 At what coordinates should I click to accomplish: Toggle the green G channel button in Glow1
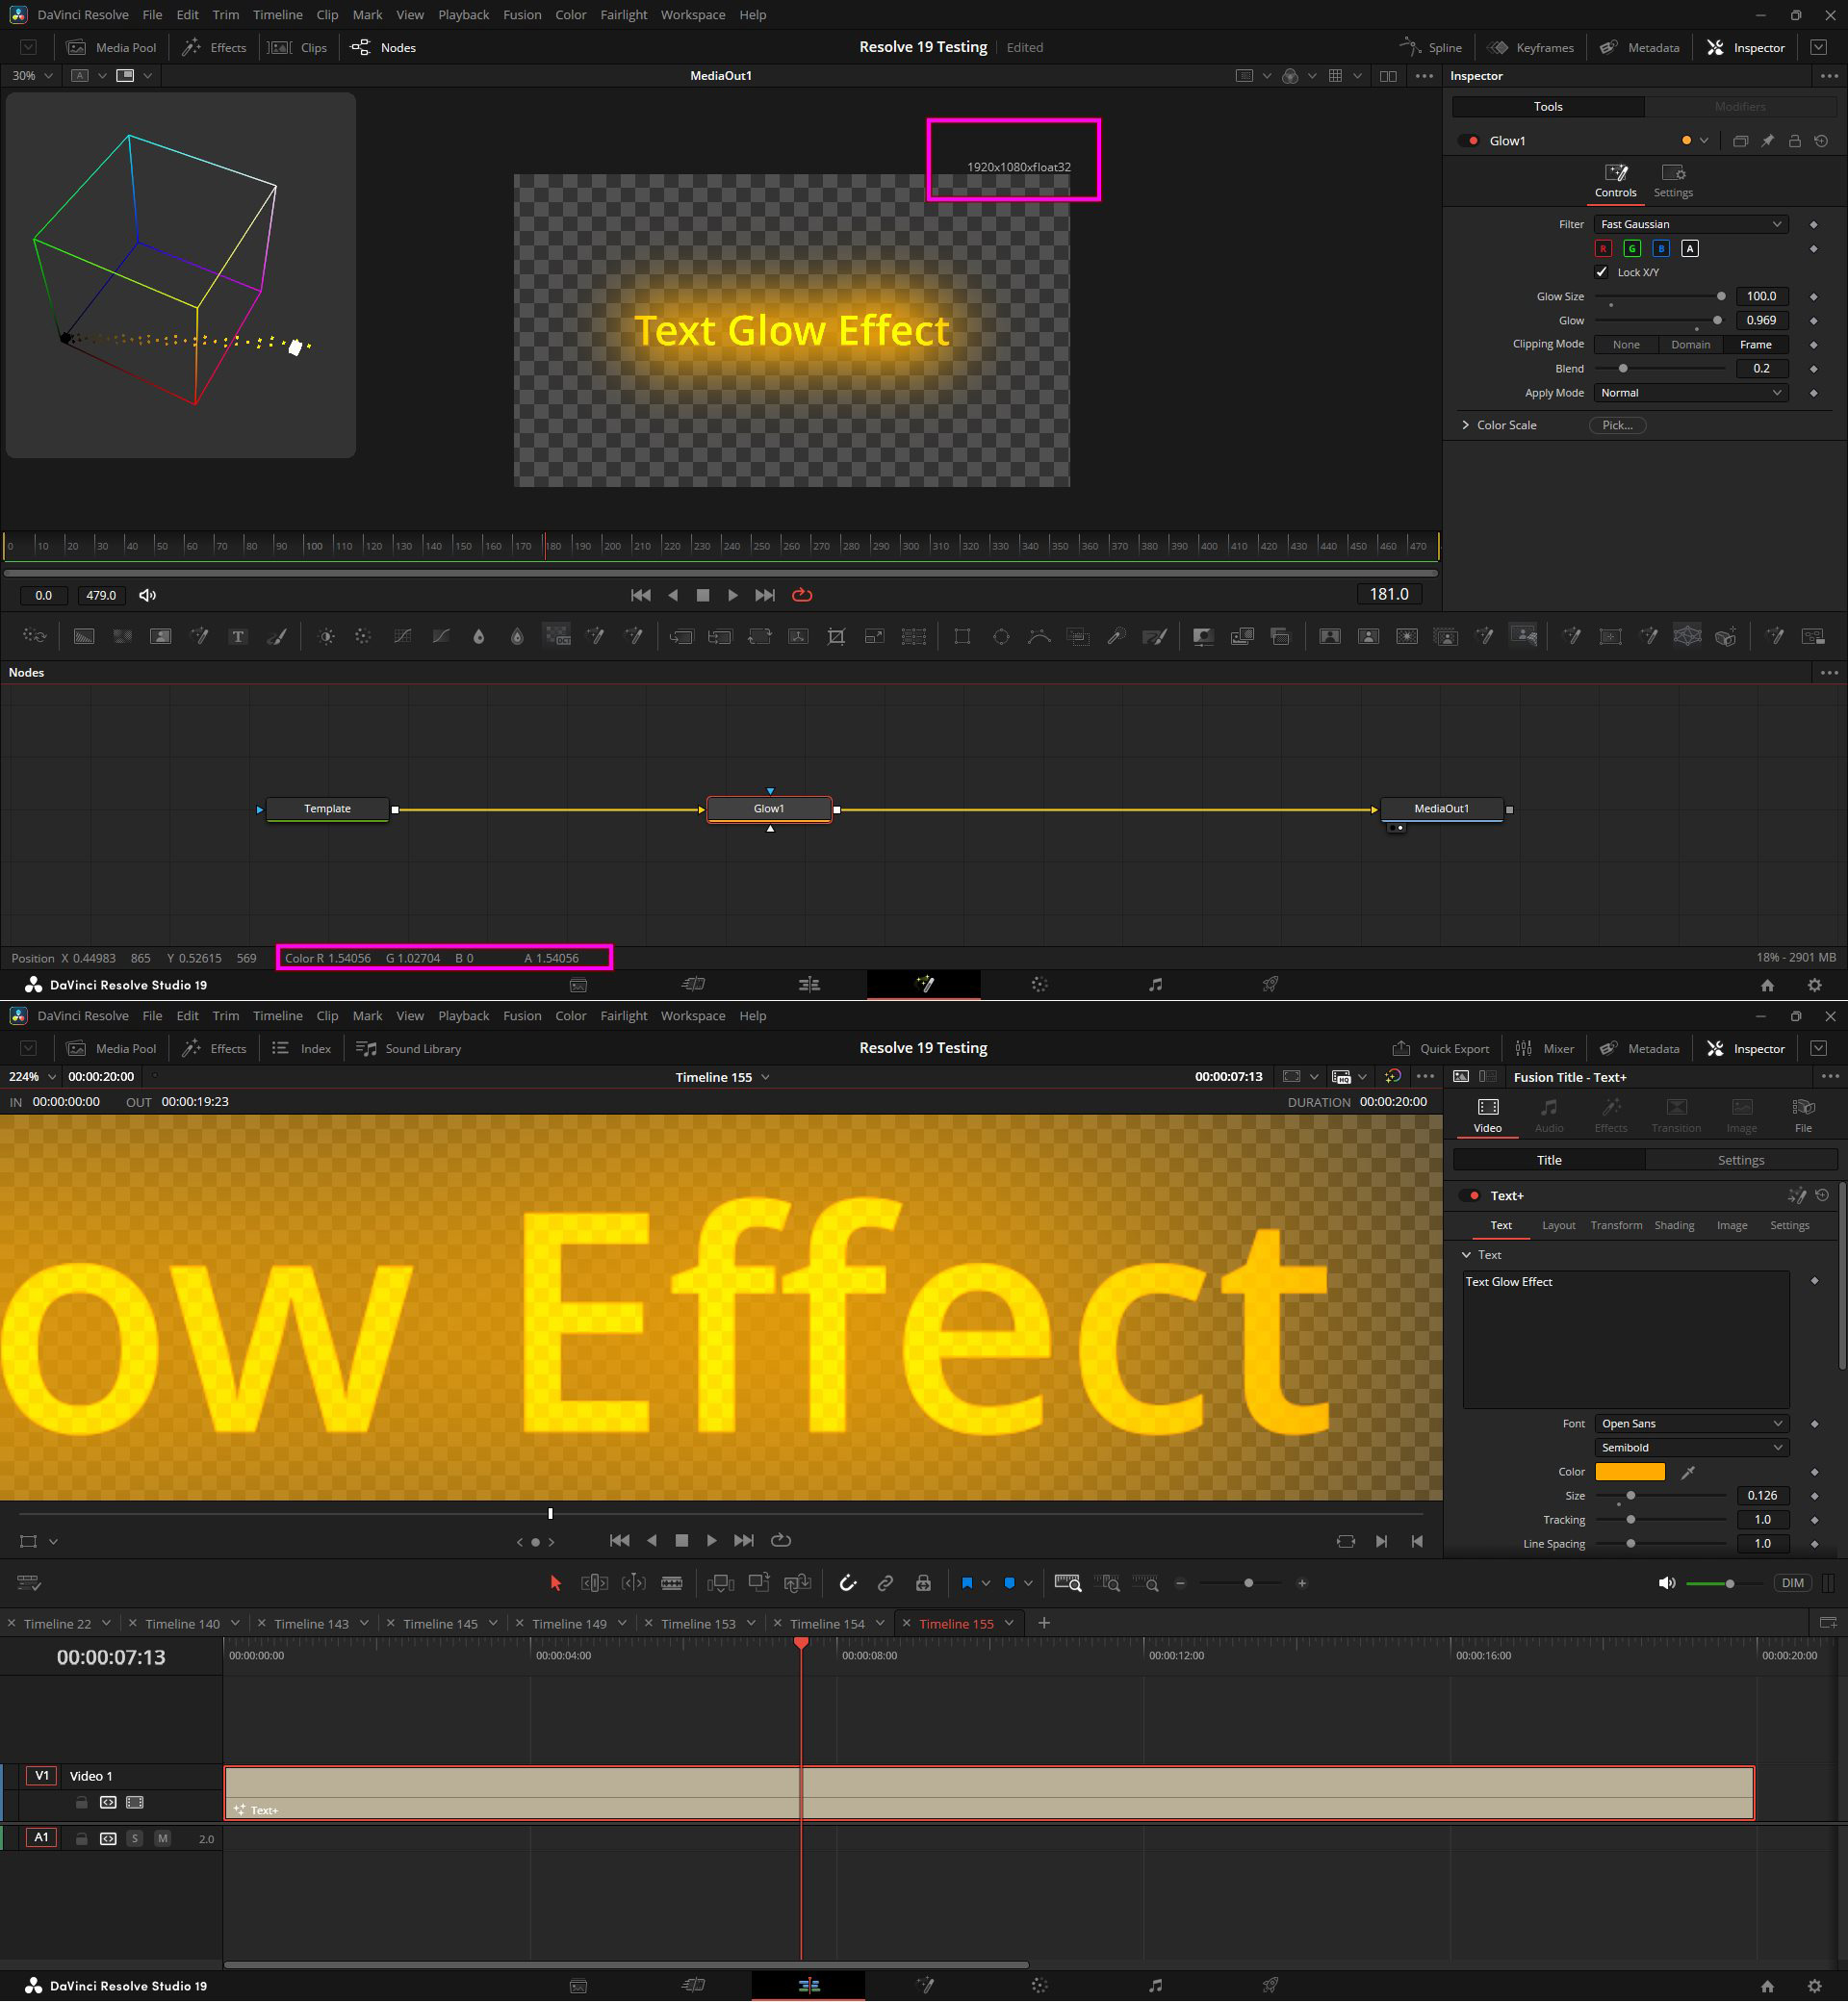pyautogui.click(x=1632, y=248)
